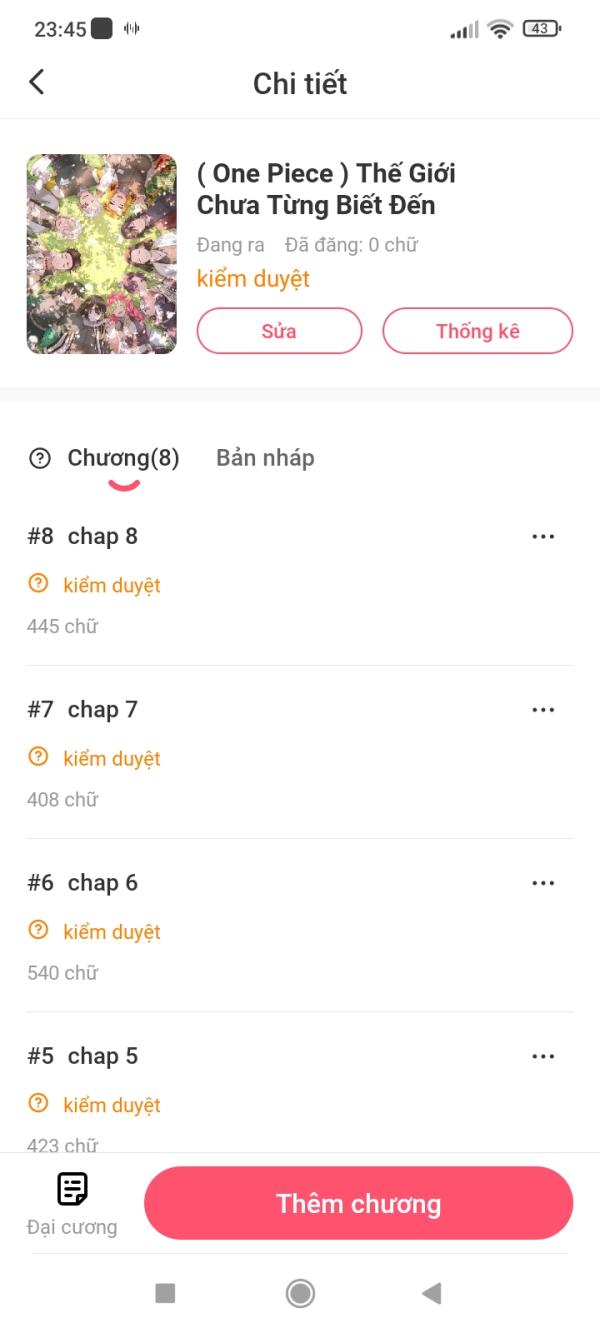Open the Thống kê statistics button
The image size is (600, 1333).
[477, 331]
